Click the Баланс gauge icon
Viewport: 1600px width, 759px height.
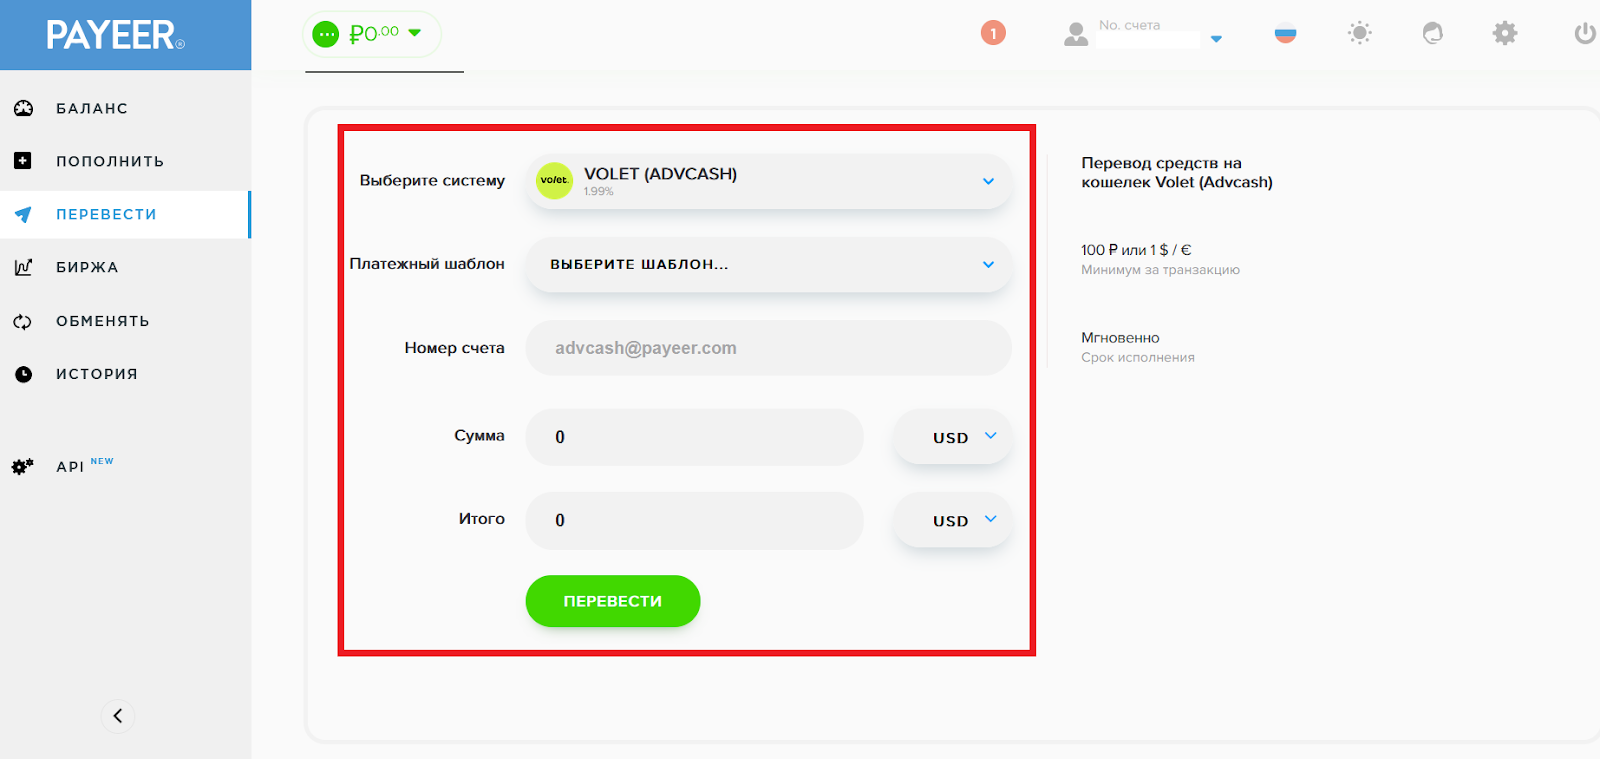[x=23, y=108]
